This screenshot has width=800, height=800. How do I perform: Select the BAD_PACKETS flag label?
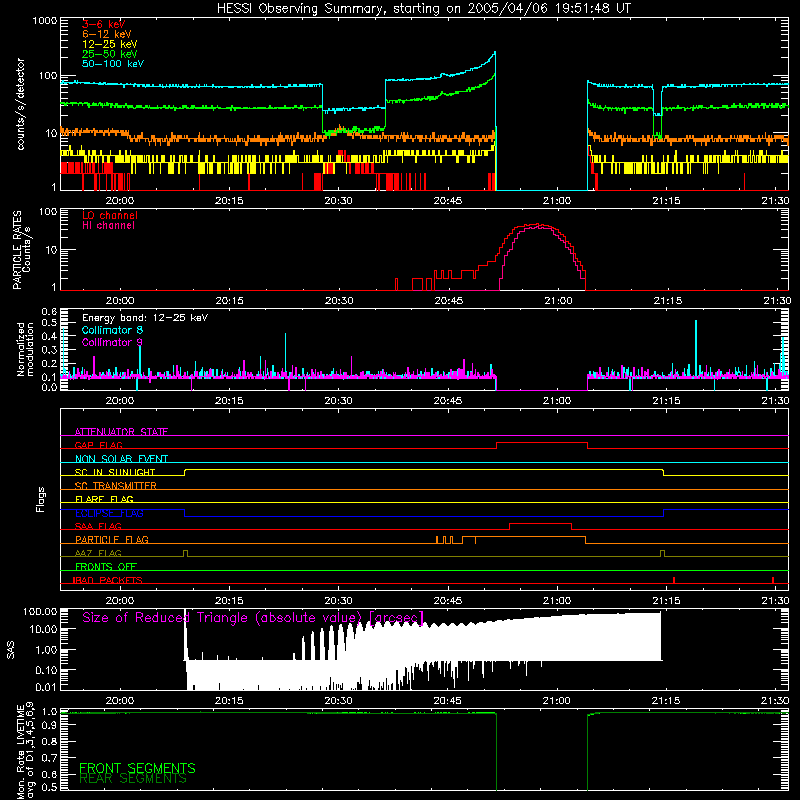[x=107, y=580]
